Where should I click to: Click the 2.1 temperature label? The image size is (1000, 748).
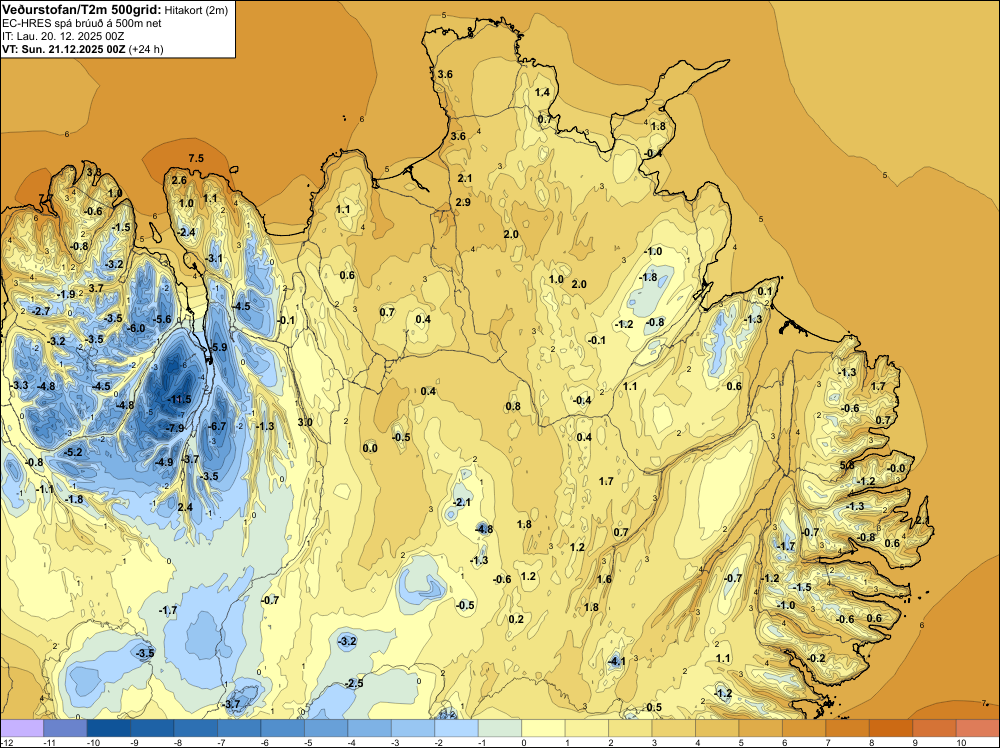(465, 178)
